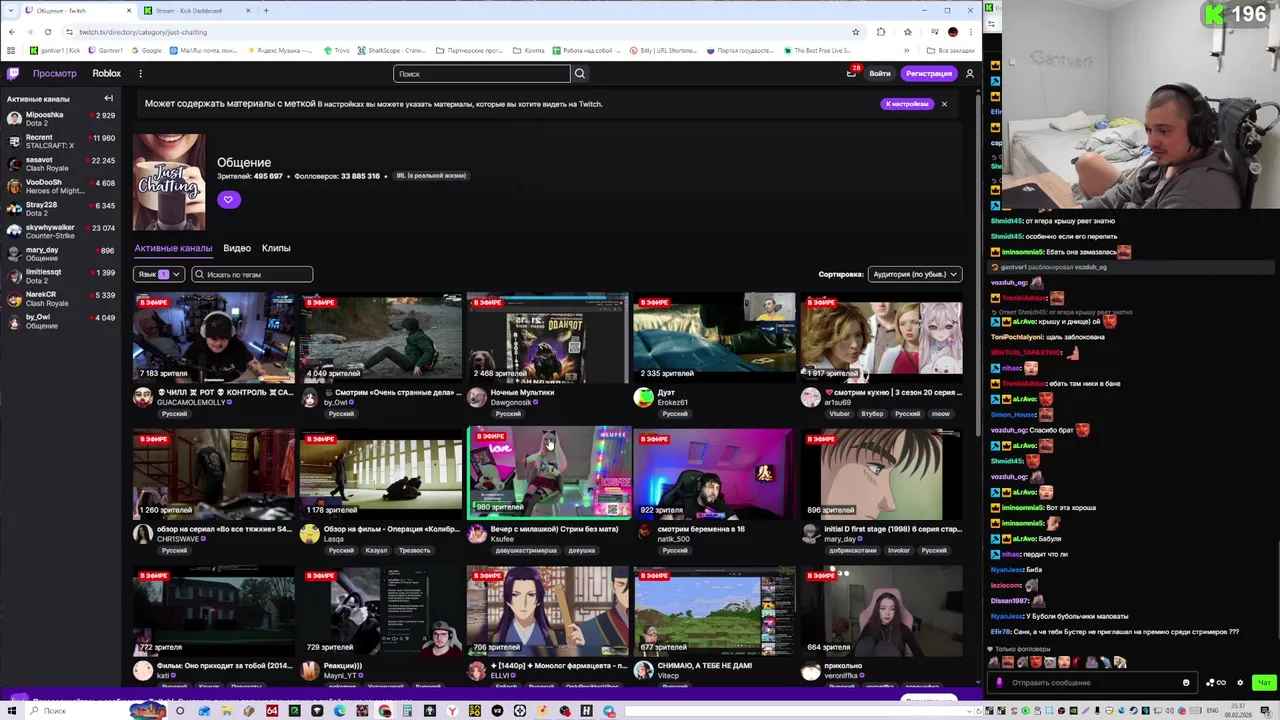Send message with the Чат button
The height and width of the screenshot is (720, 1280).
1264,683
